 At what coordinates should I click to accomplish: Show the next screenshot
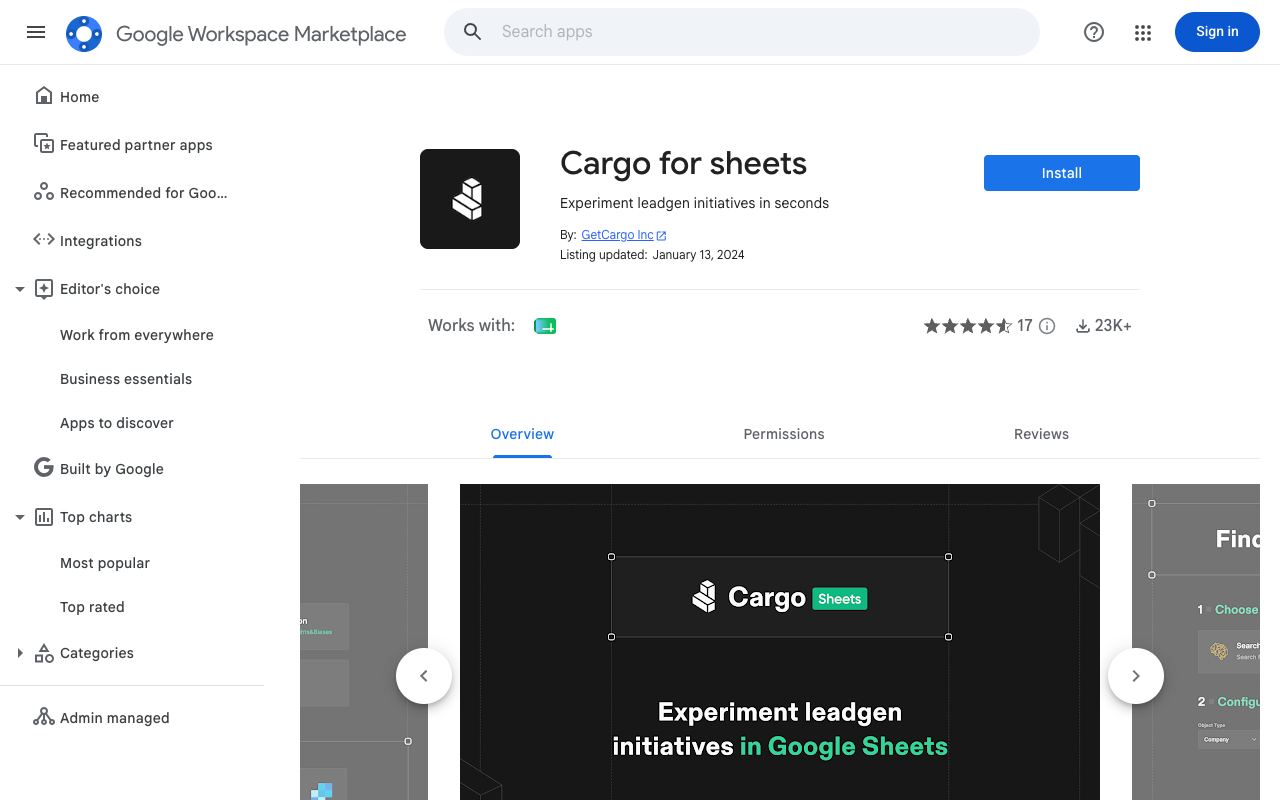pyautogui.click(x=1136, y=676)
